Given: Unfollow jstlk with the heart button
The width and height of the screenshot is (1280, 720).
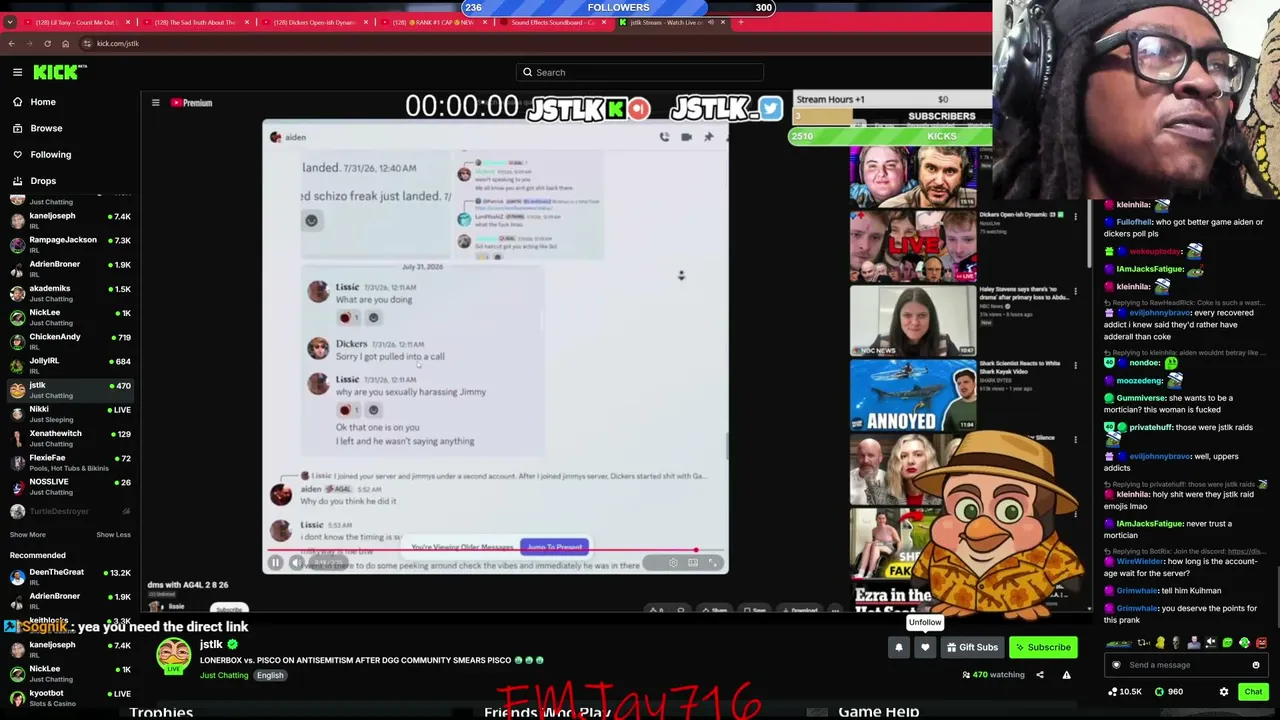Looking at the screenshot, I should pyautogui.click(x=925, y=647).
